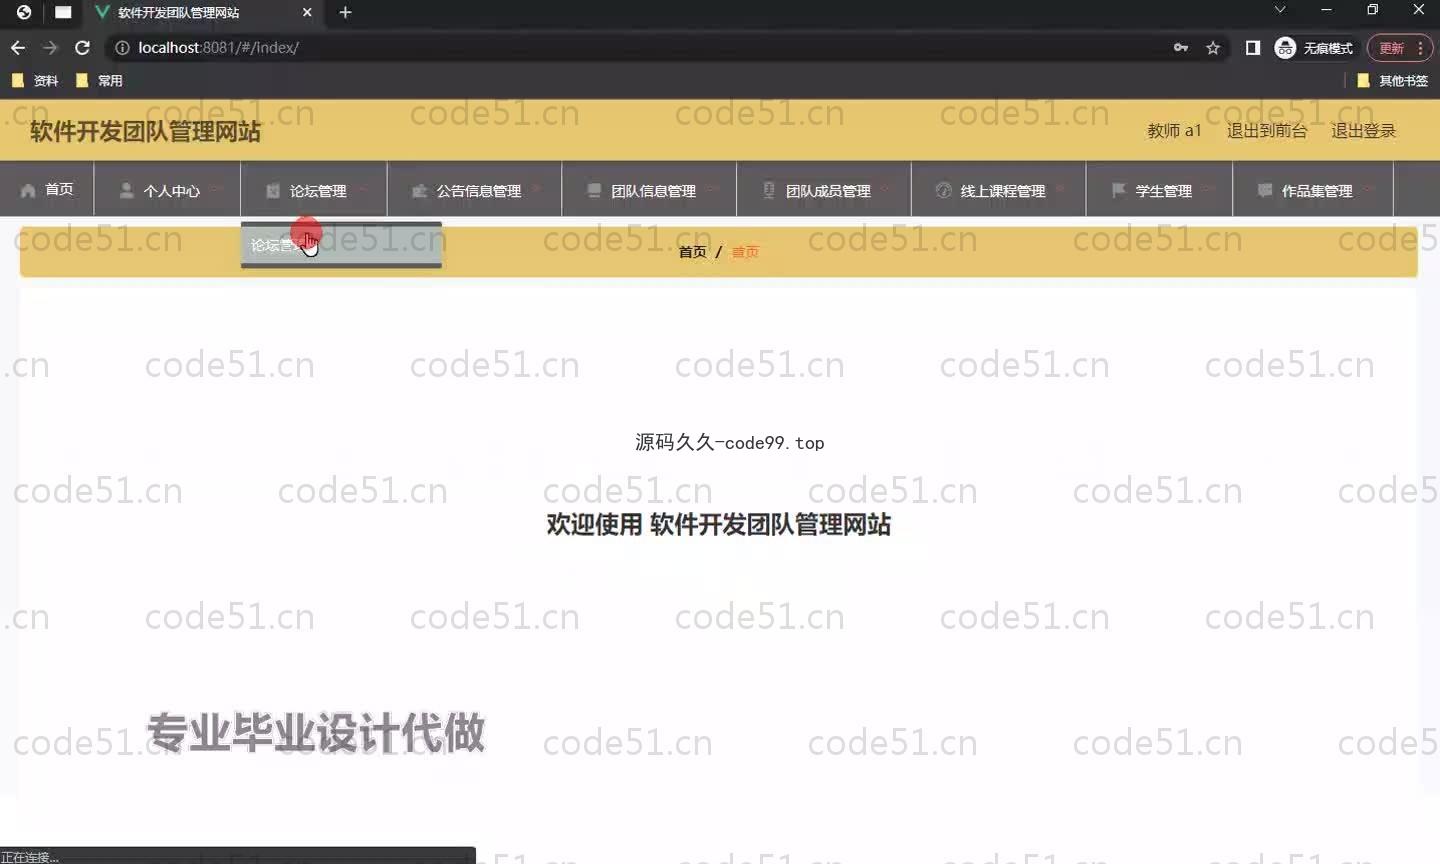Expand the 线上课程管理 dropdown arrow
Screen dimensions: 1440x864
pyautogui.click(x=1061, y=189)
